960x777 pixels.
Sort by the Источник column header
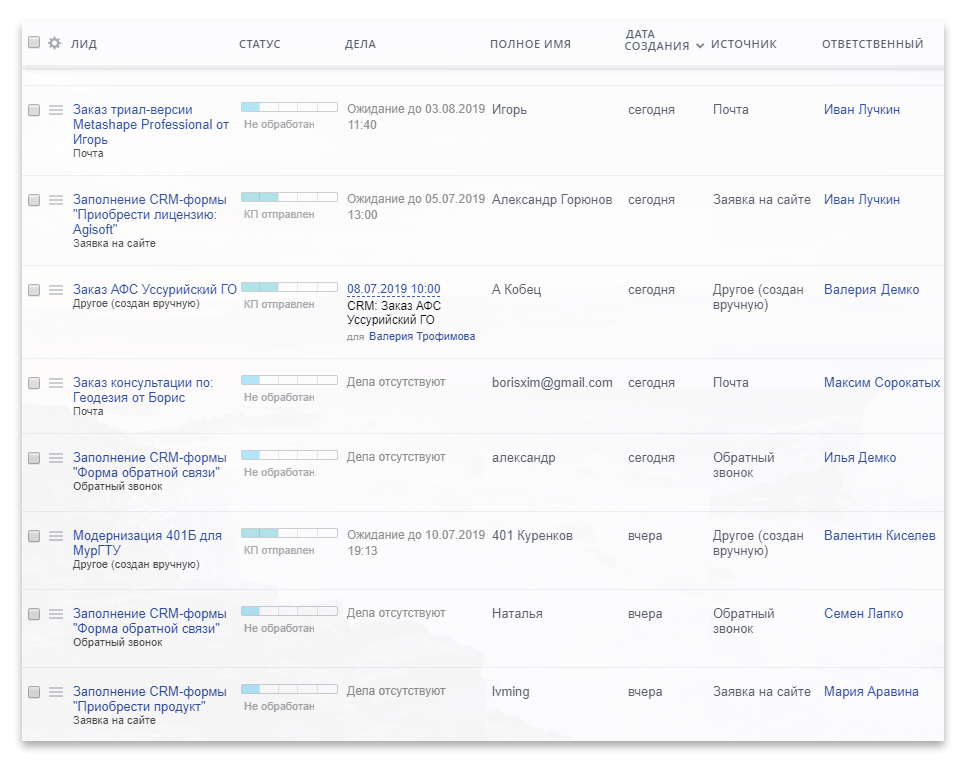(743, 44)
